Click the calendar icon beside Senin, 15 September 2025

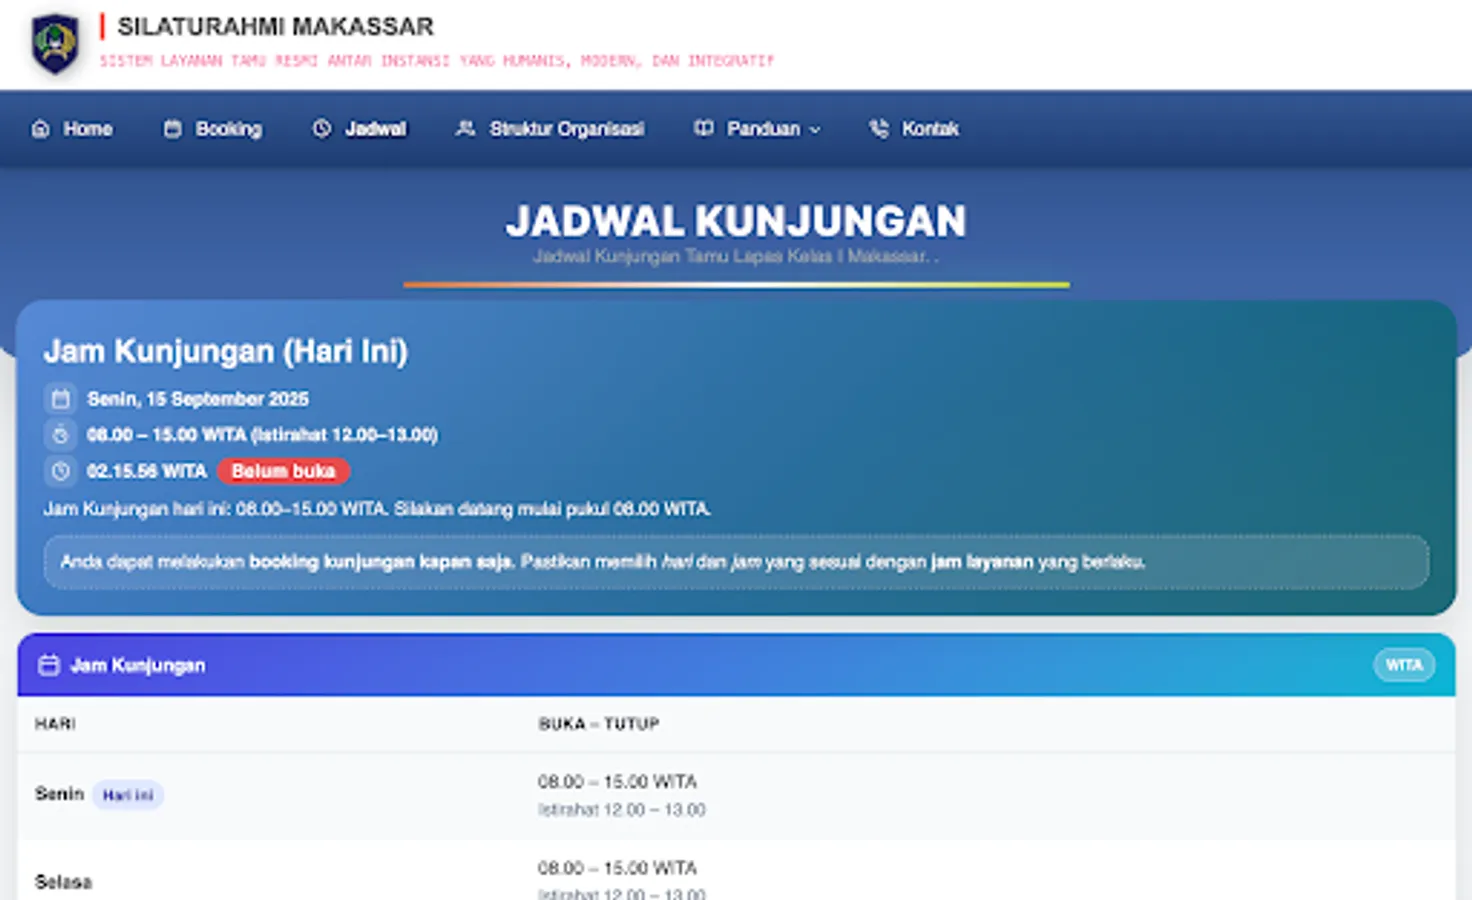click(x=61, y=399)
